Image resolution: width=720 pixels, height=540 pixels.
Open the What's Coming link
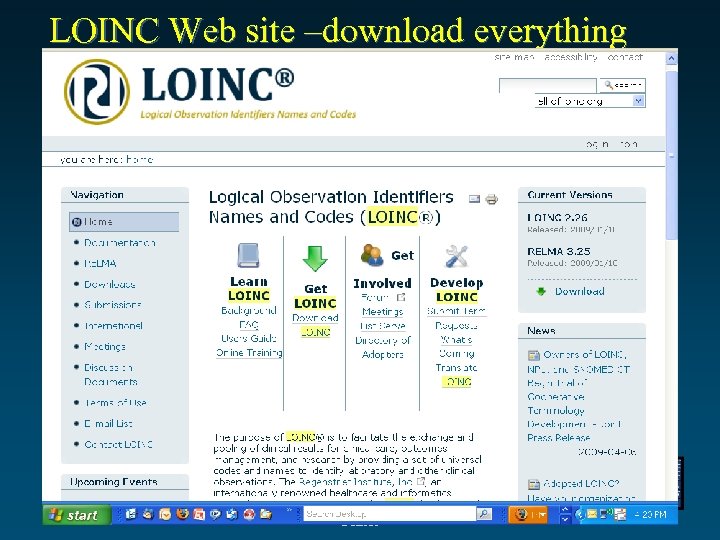pos(456,347)
